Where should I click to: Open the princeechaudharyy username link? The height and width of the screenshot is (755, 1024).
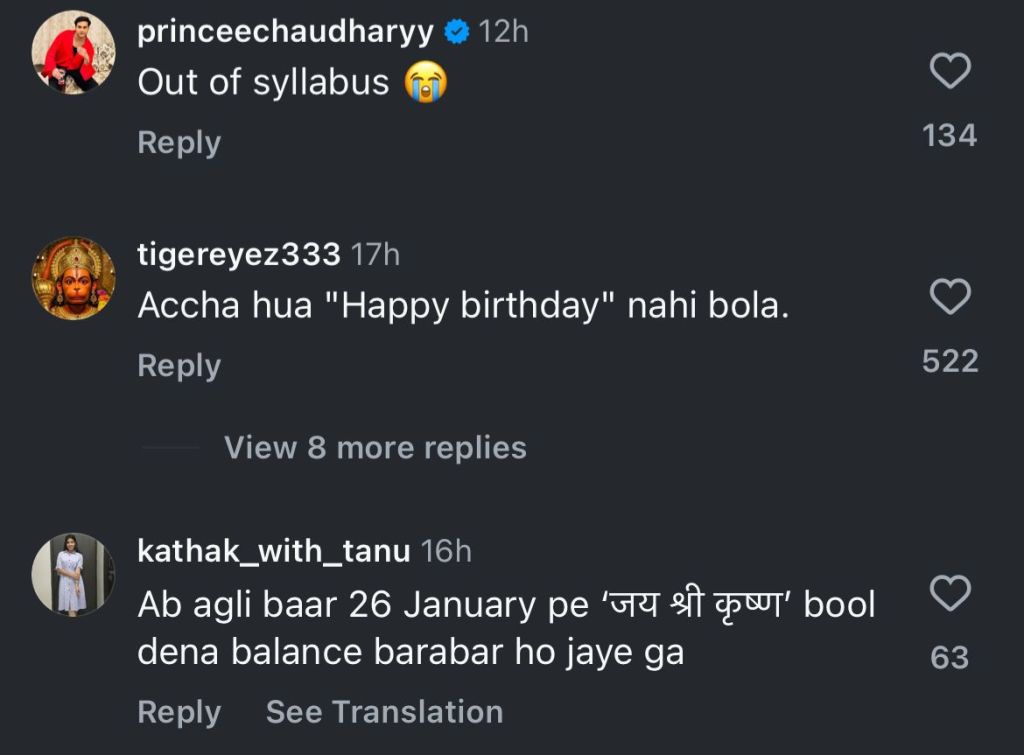click(x=285, y=32)
